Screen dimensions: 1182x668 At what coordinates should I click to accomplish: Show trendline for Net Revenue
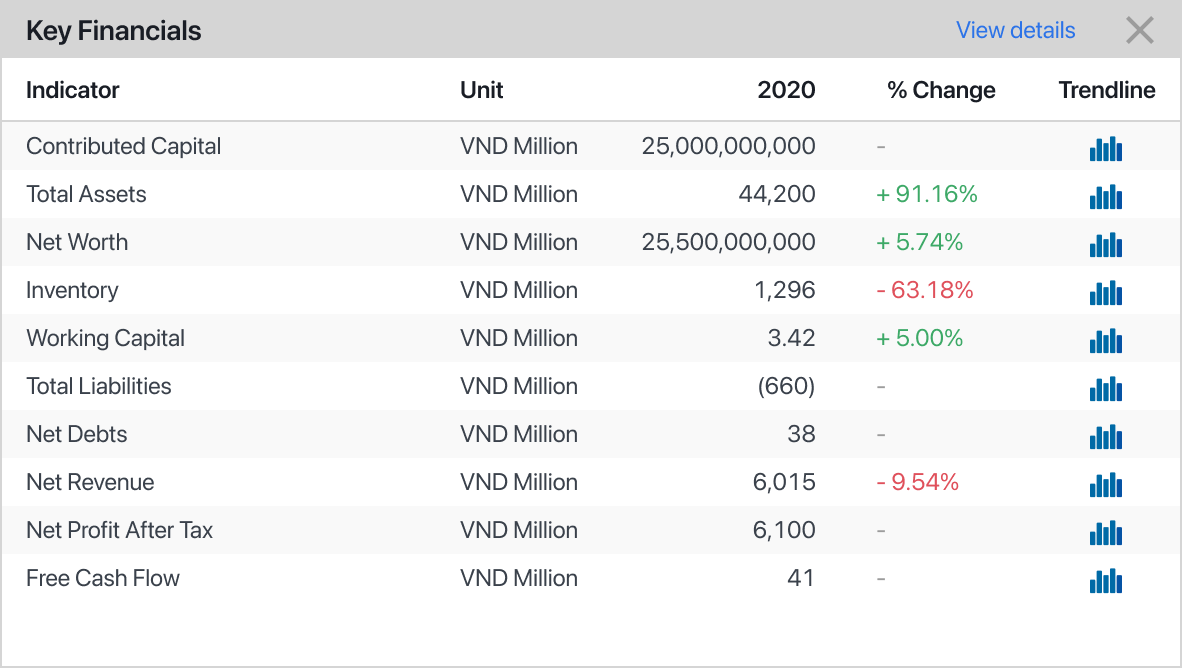[1105, 484]
